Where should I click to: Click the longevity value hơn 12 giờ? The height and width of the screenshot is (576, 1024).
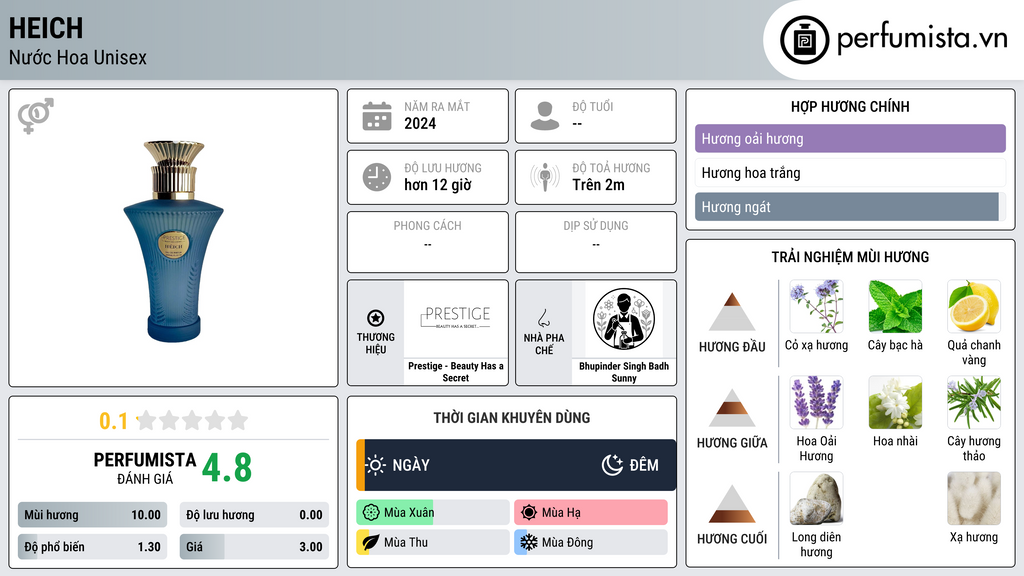[438, 185]
